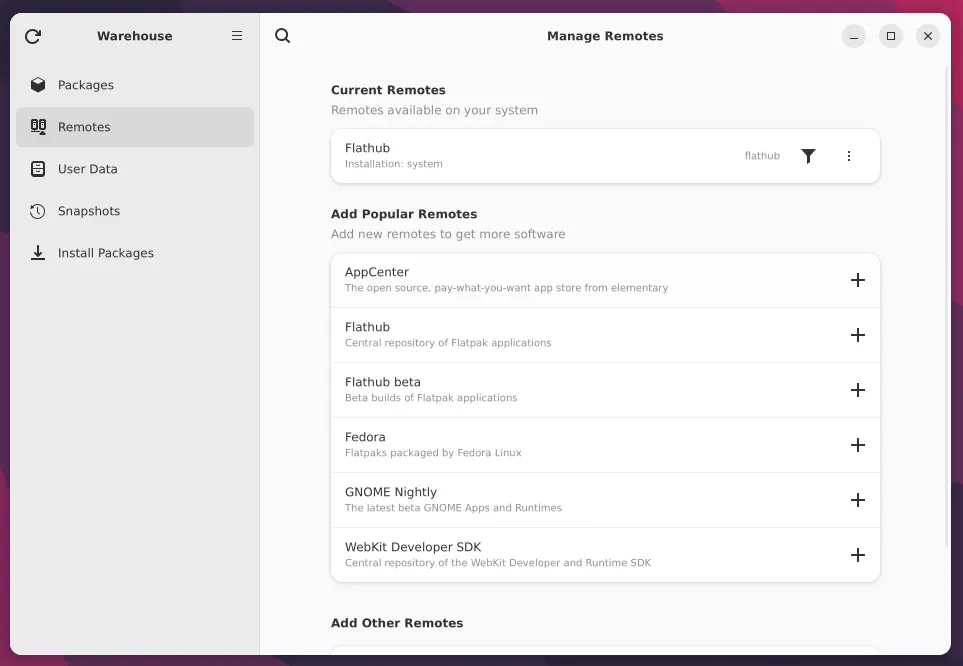Open the search for remotes
Image resolution: width=963 pixels, height=666 pixels.
283,36
